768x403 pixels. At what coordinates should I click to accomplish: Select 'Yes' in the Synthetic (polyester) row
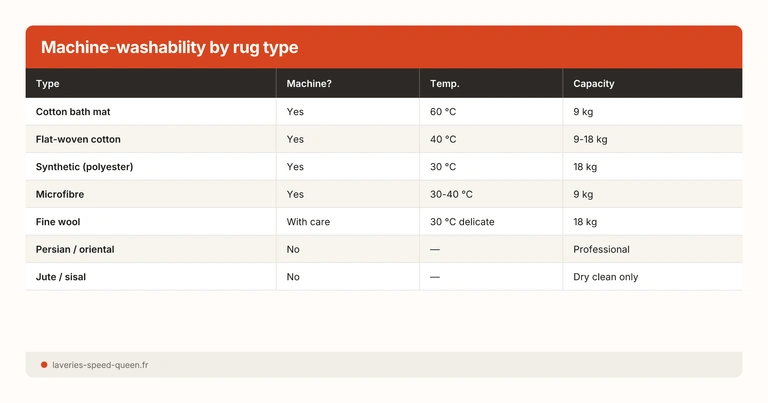coord(295,166)
